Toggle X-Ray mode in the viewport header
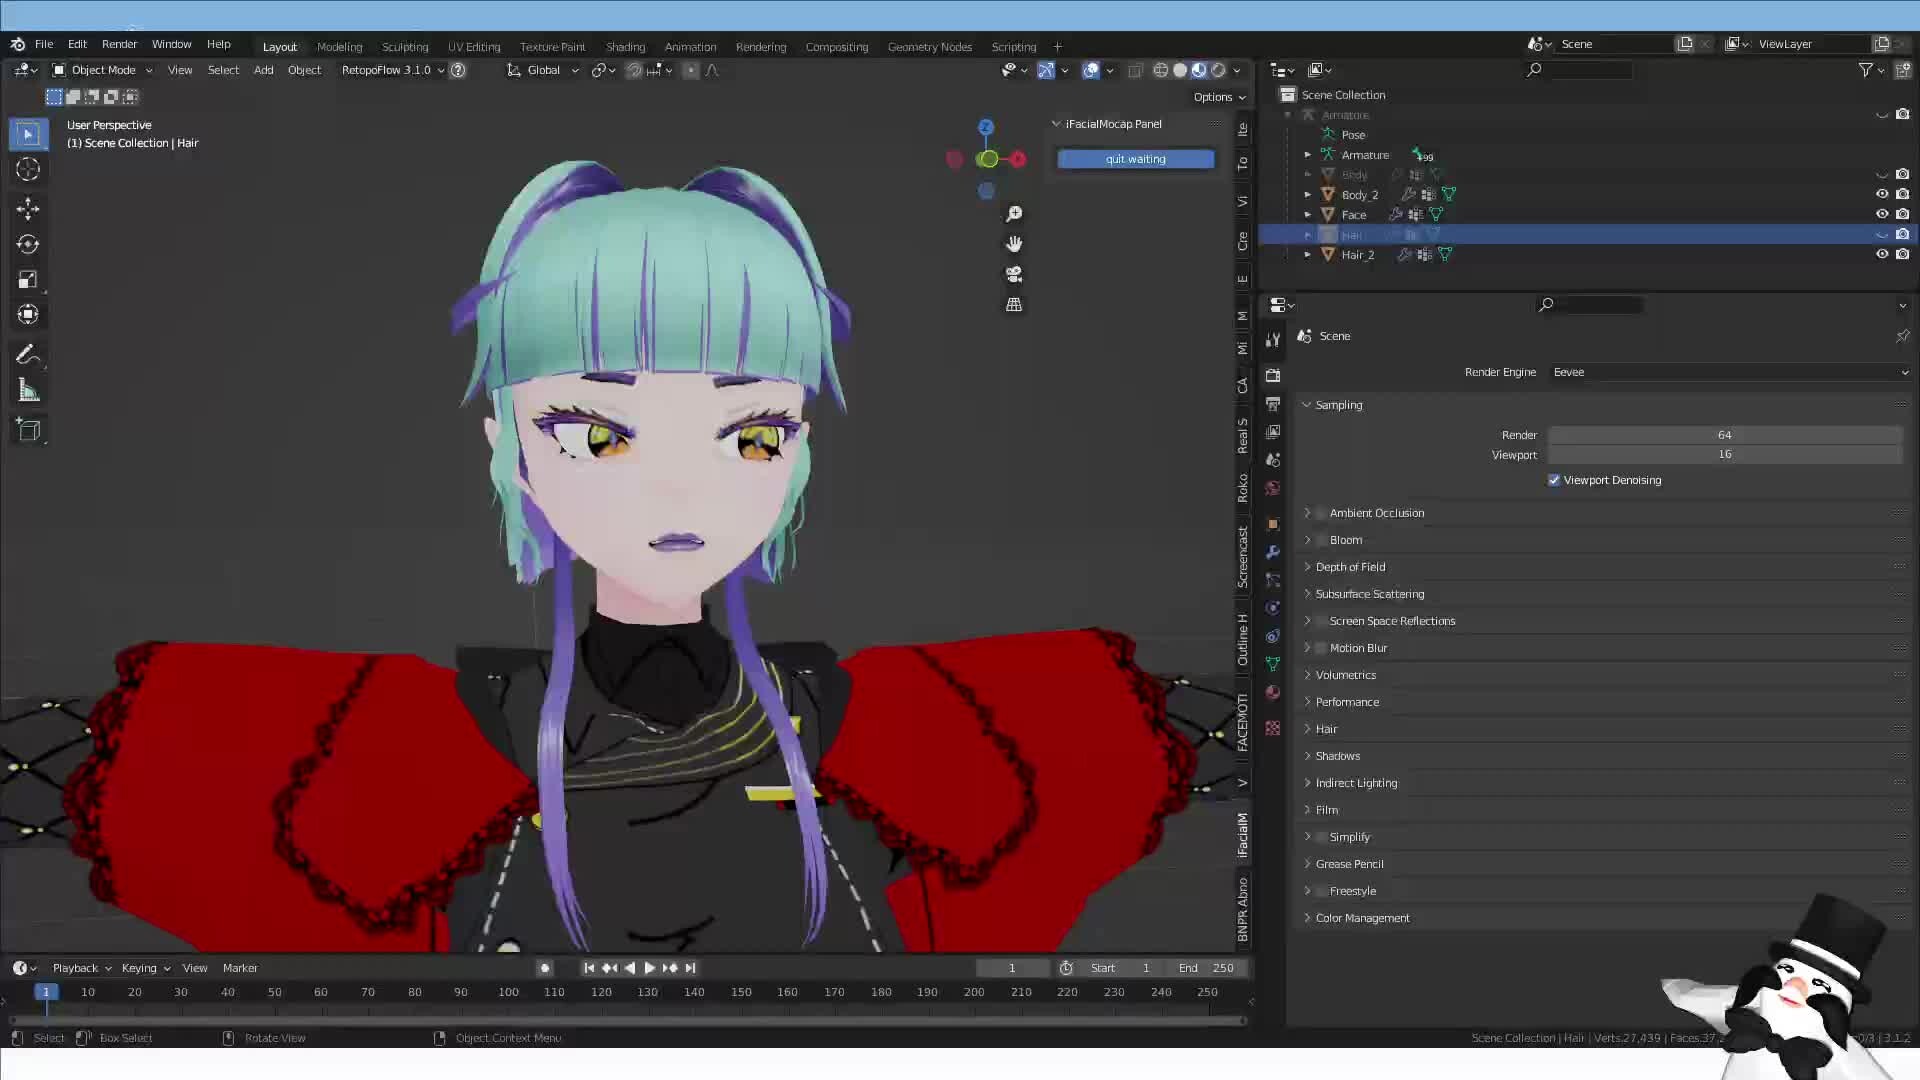The height and width of the screenshot is (1080, 1920). click(1136, 70)
